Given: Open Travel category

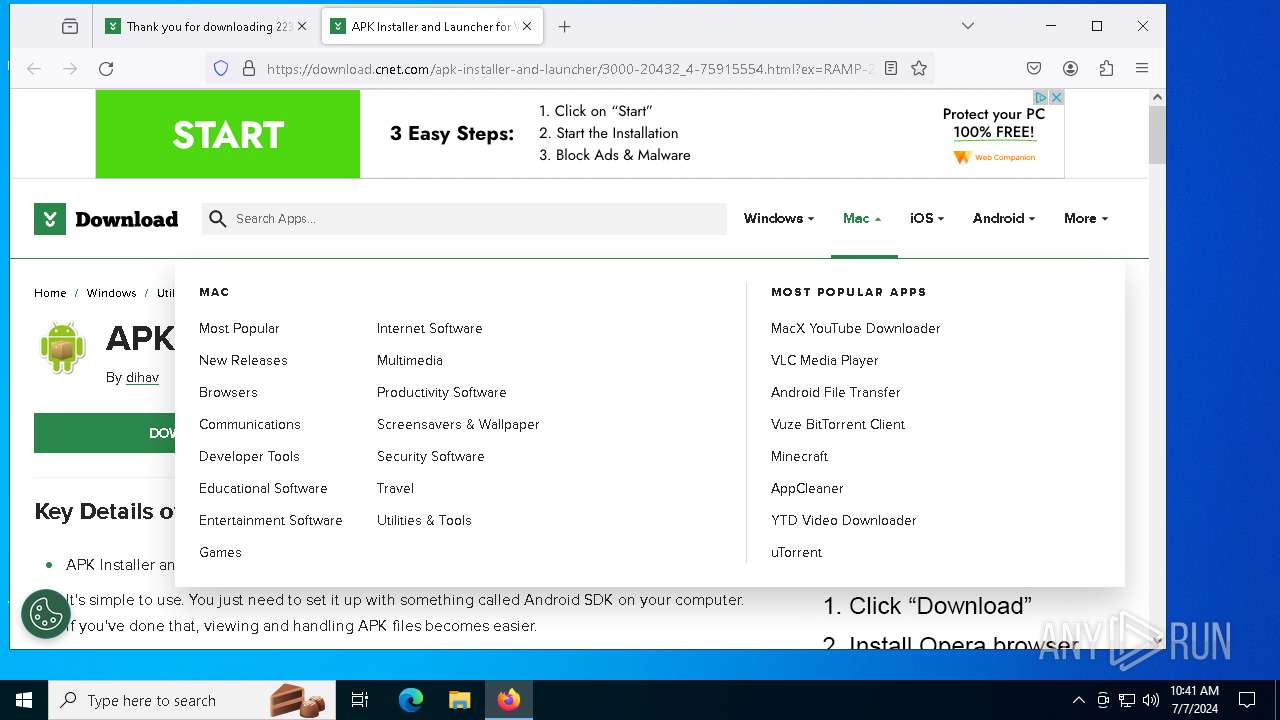Looking at the screenshot, I should click(395, 488).
